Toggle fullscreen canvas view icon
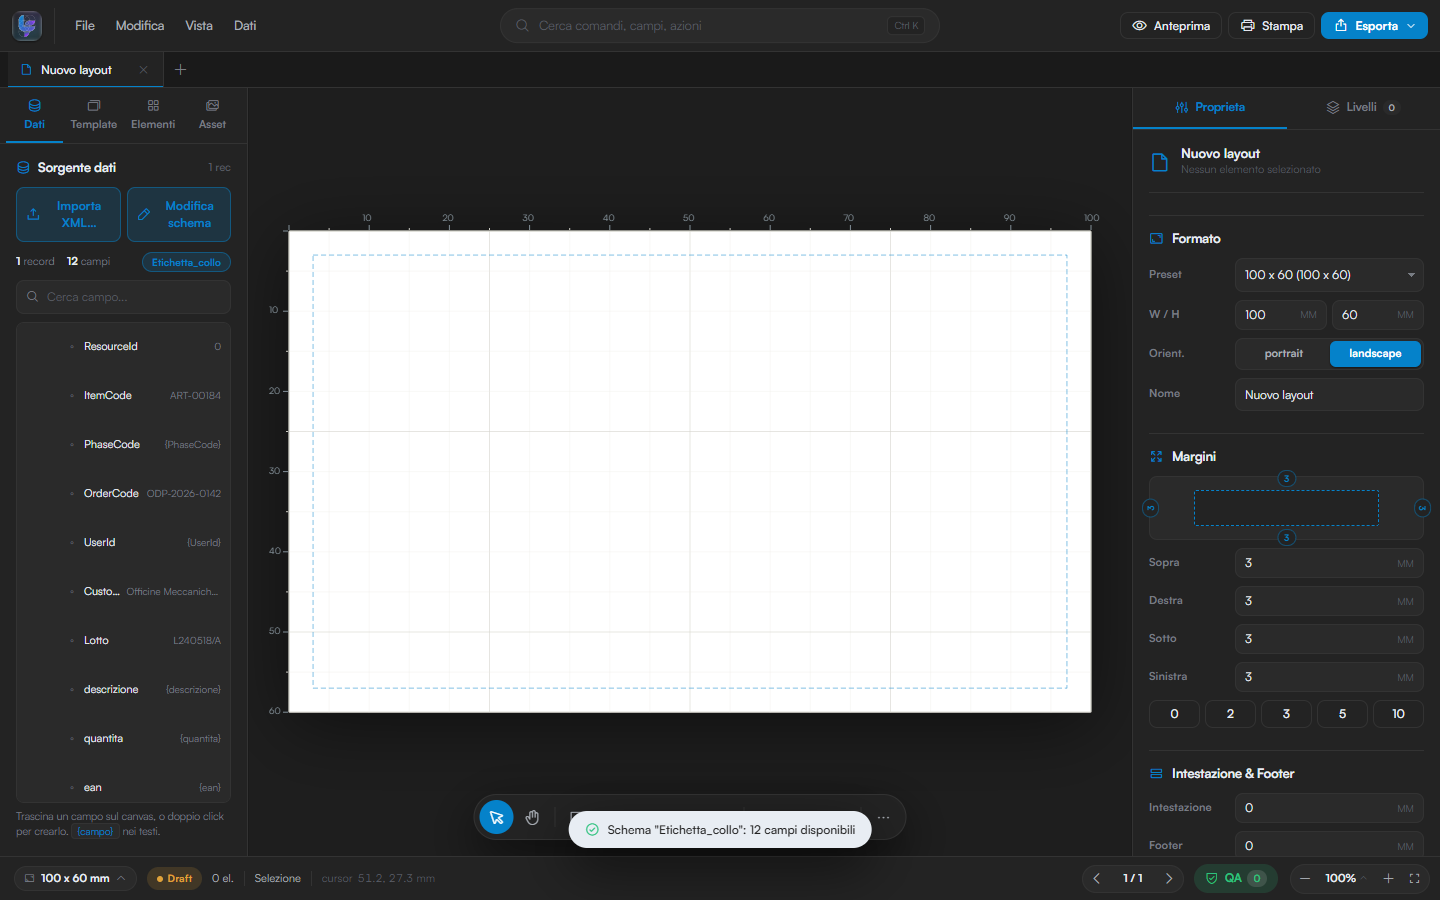Image resolution: width=1440 pixels, height=900 pixels. [x=1414, y=878]
